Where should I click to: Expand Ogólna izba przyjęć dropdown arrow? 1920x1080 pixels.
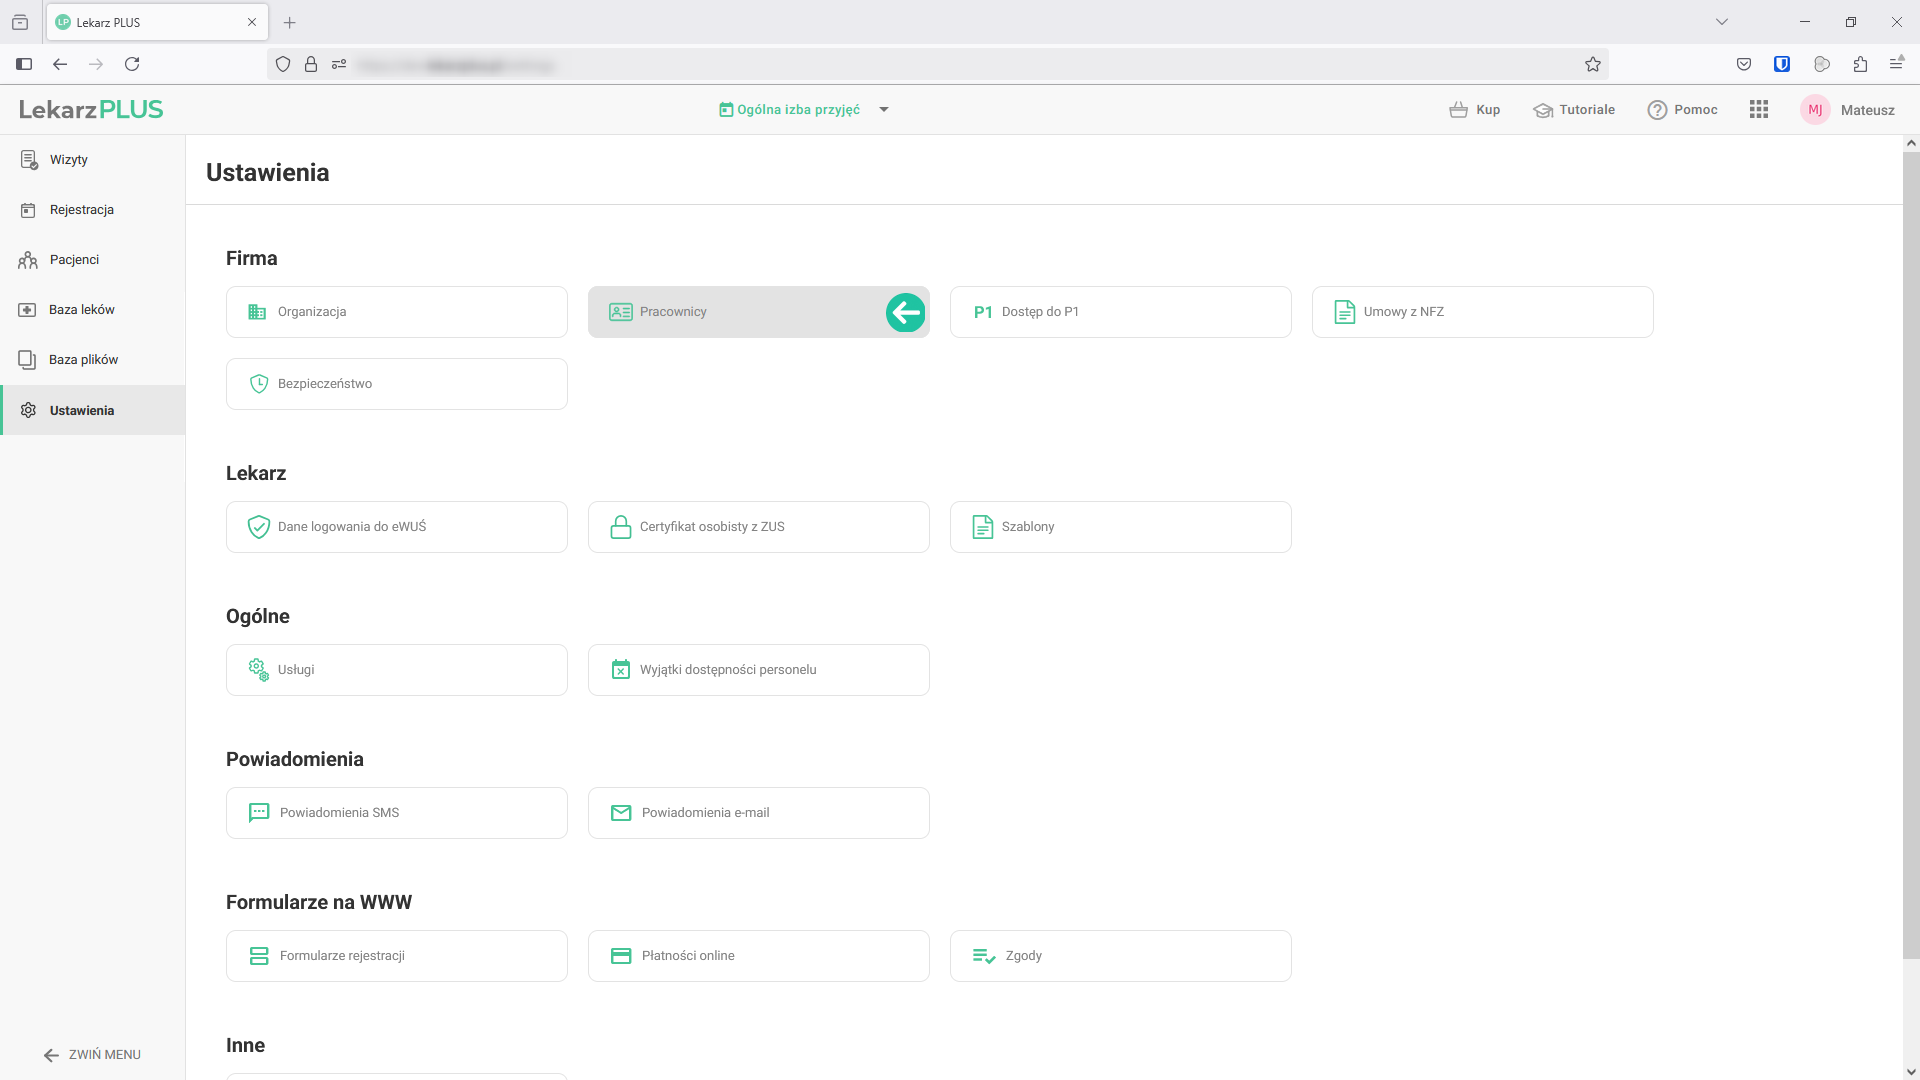[x=884, y=110]
